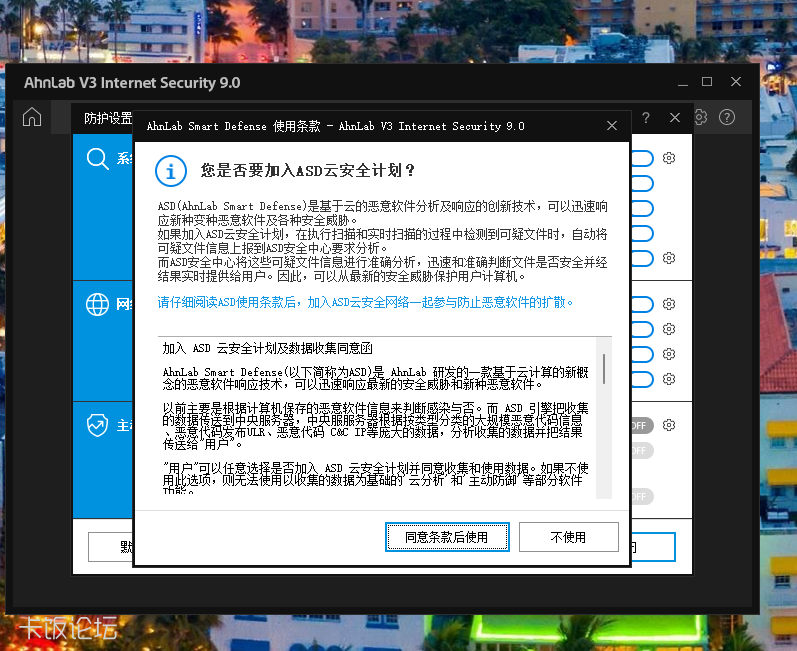Click default button at protection settings bottom-left
This screenshot has width=797, height=651.
point(111,547)
